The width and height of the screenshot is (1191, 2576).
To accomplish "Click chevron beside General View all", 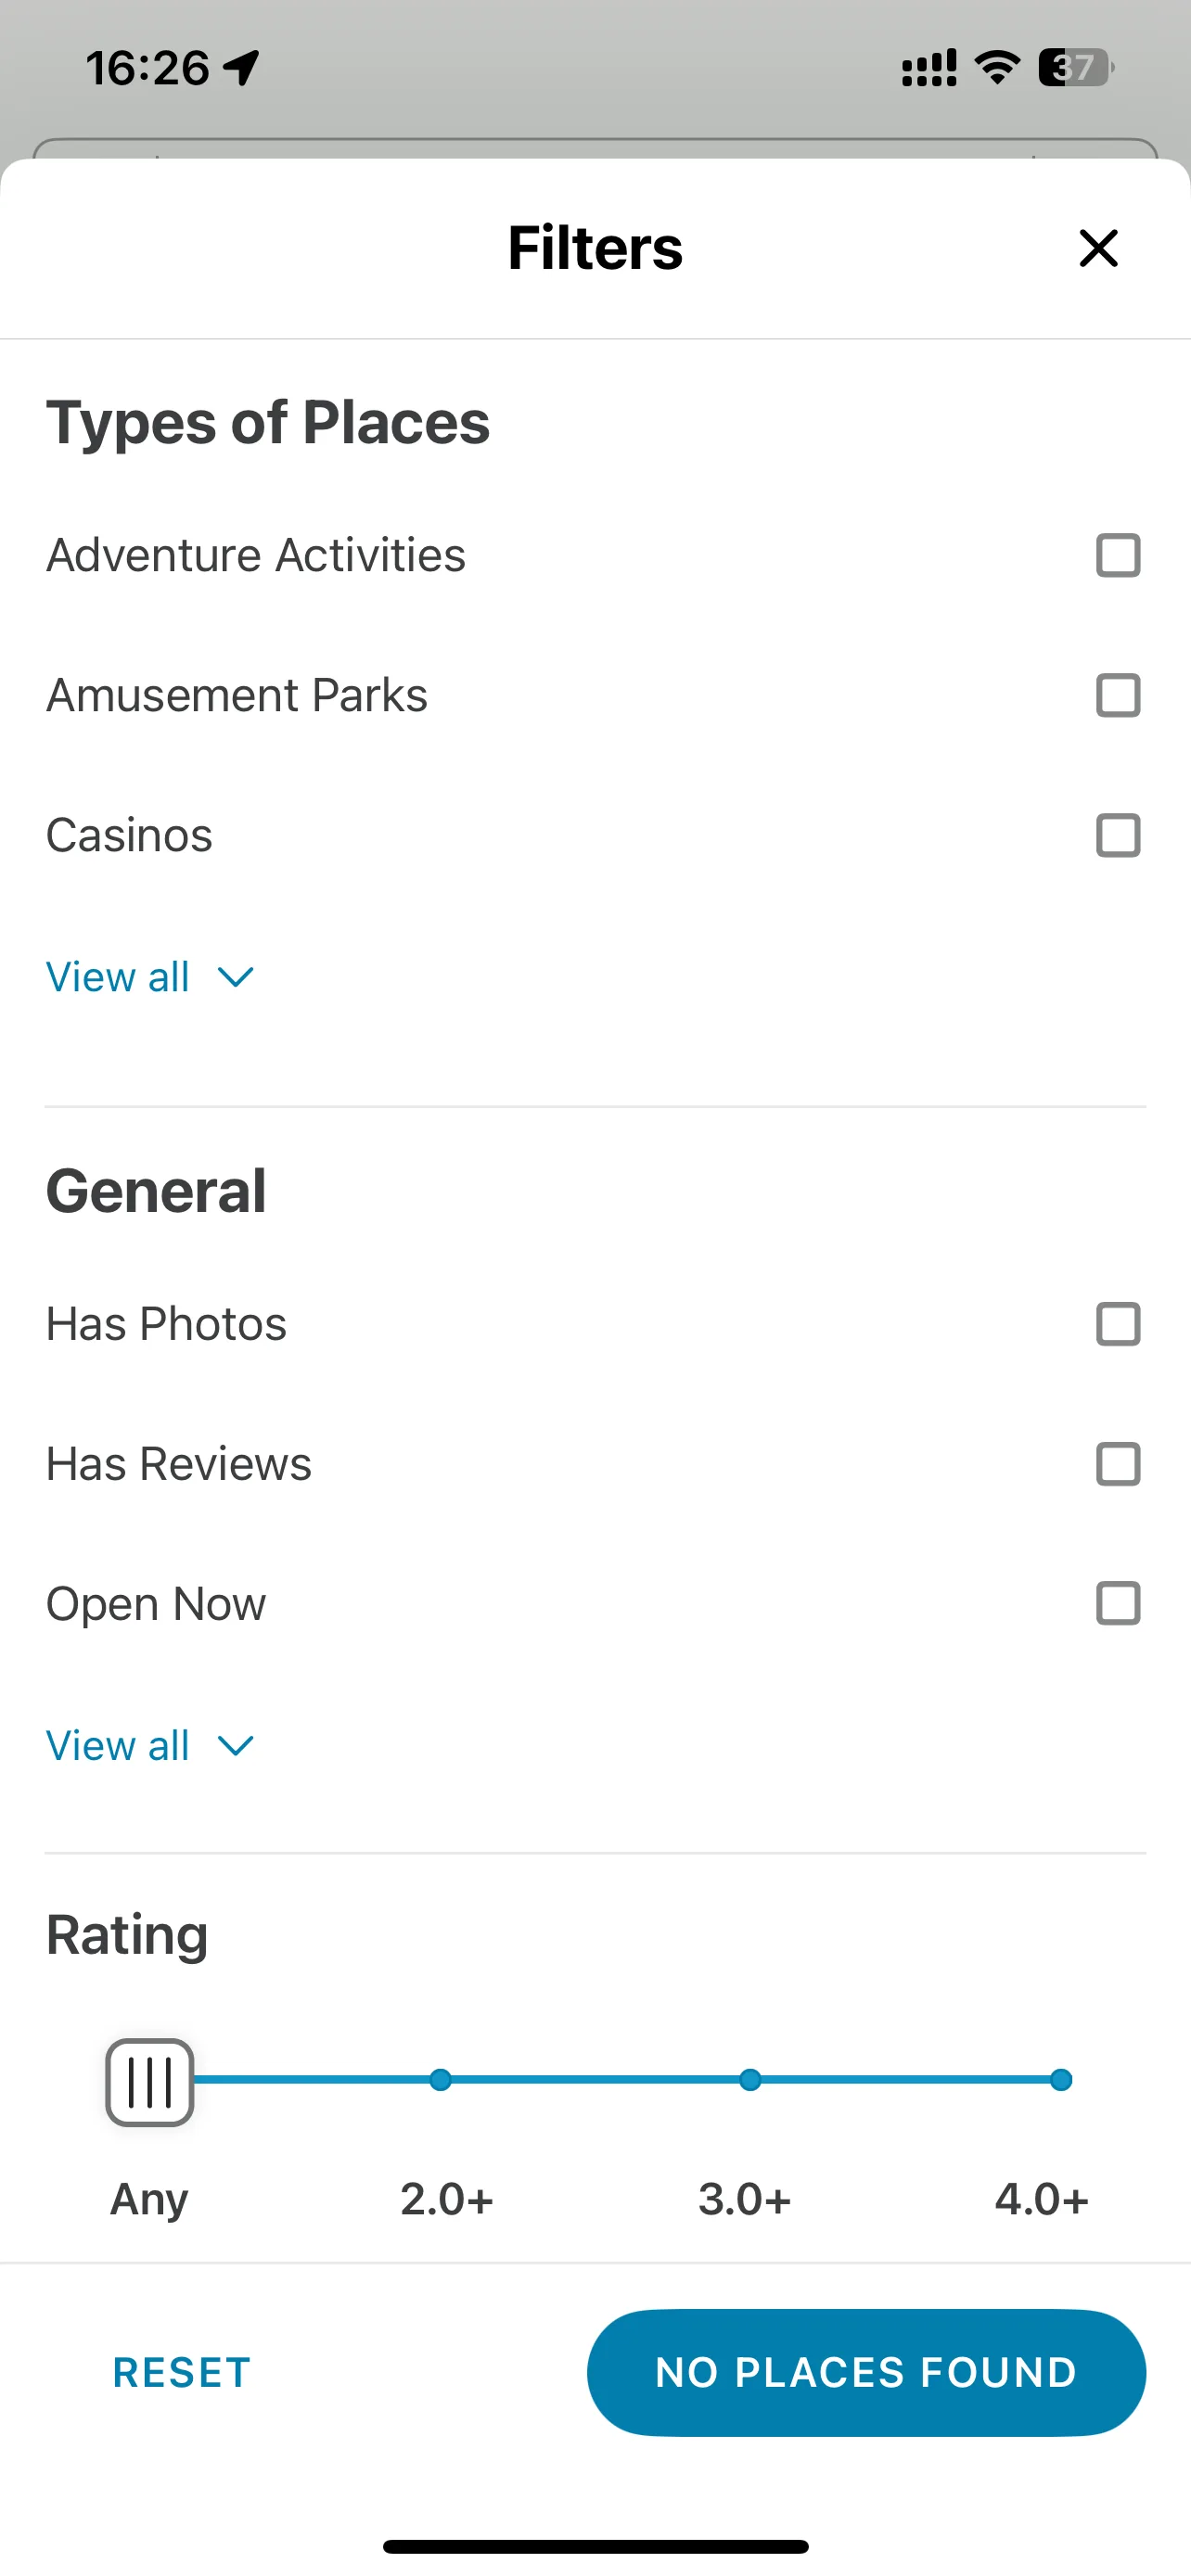I will [x=236, y=1746].
